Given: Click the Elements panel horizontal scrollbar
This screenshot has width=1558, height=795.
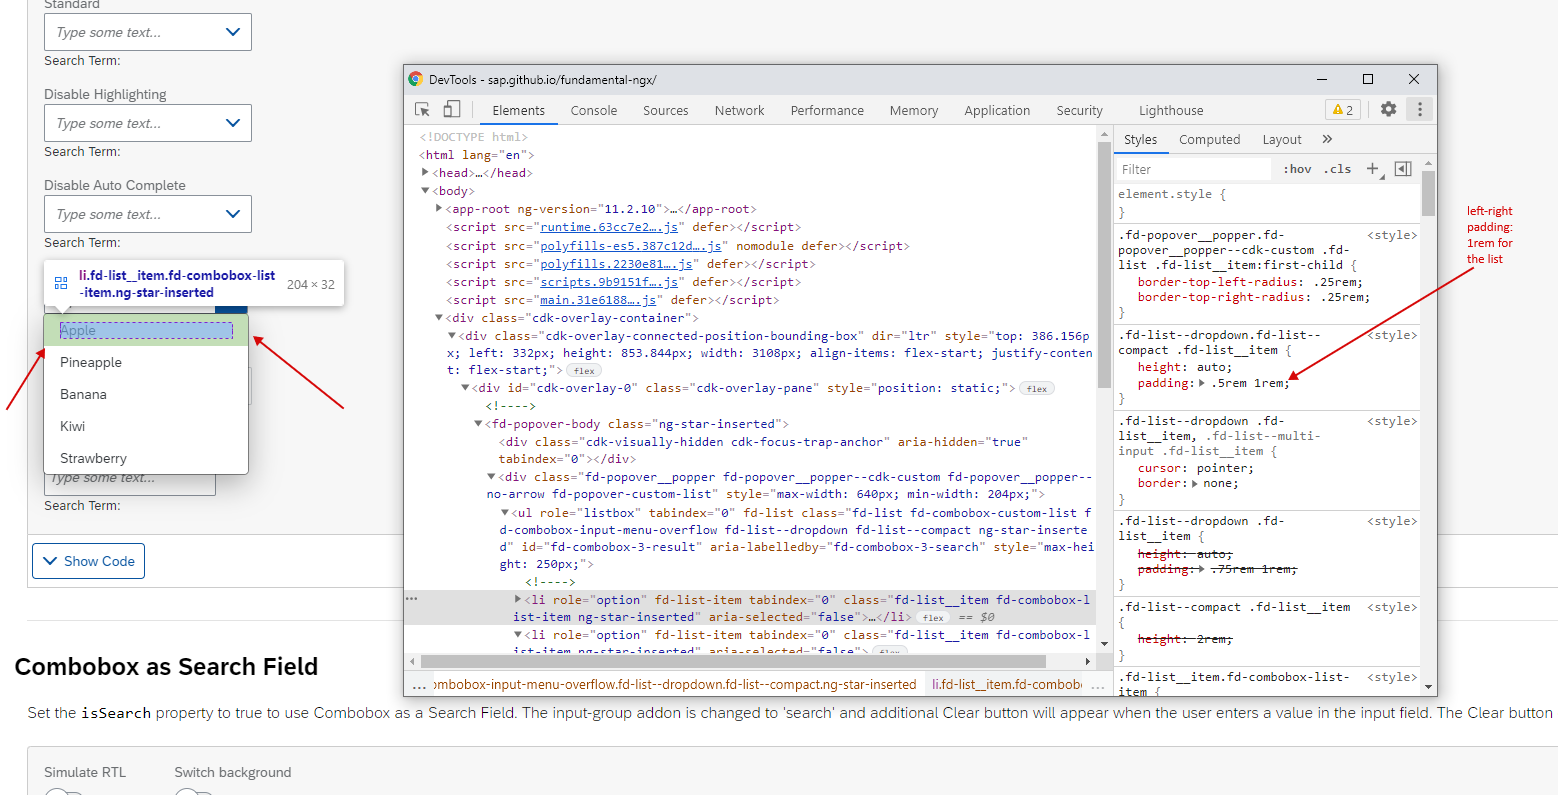Looking at the screenshot, I should pos(733,661).
